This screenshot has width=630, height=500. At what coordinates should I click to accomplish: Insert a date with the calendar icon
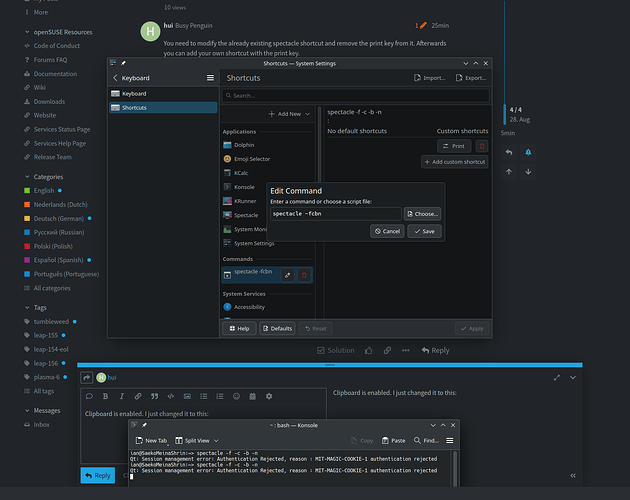(x=252, y=396)
